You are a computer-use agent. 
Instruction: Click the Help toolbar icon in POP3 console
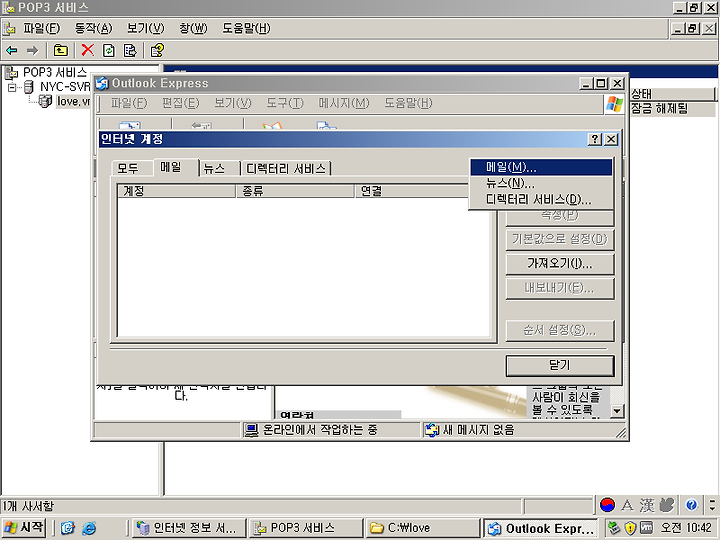tap(157, 50)
